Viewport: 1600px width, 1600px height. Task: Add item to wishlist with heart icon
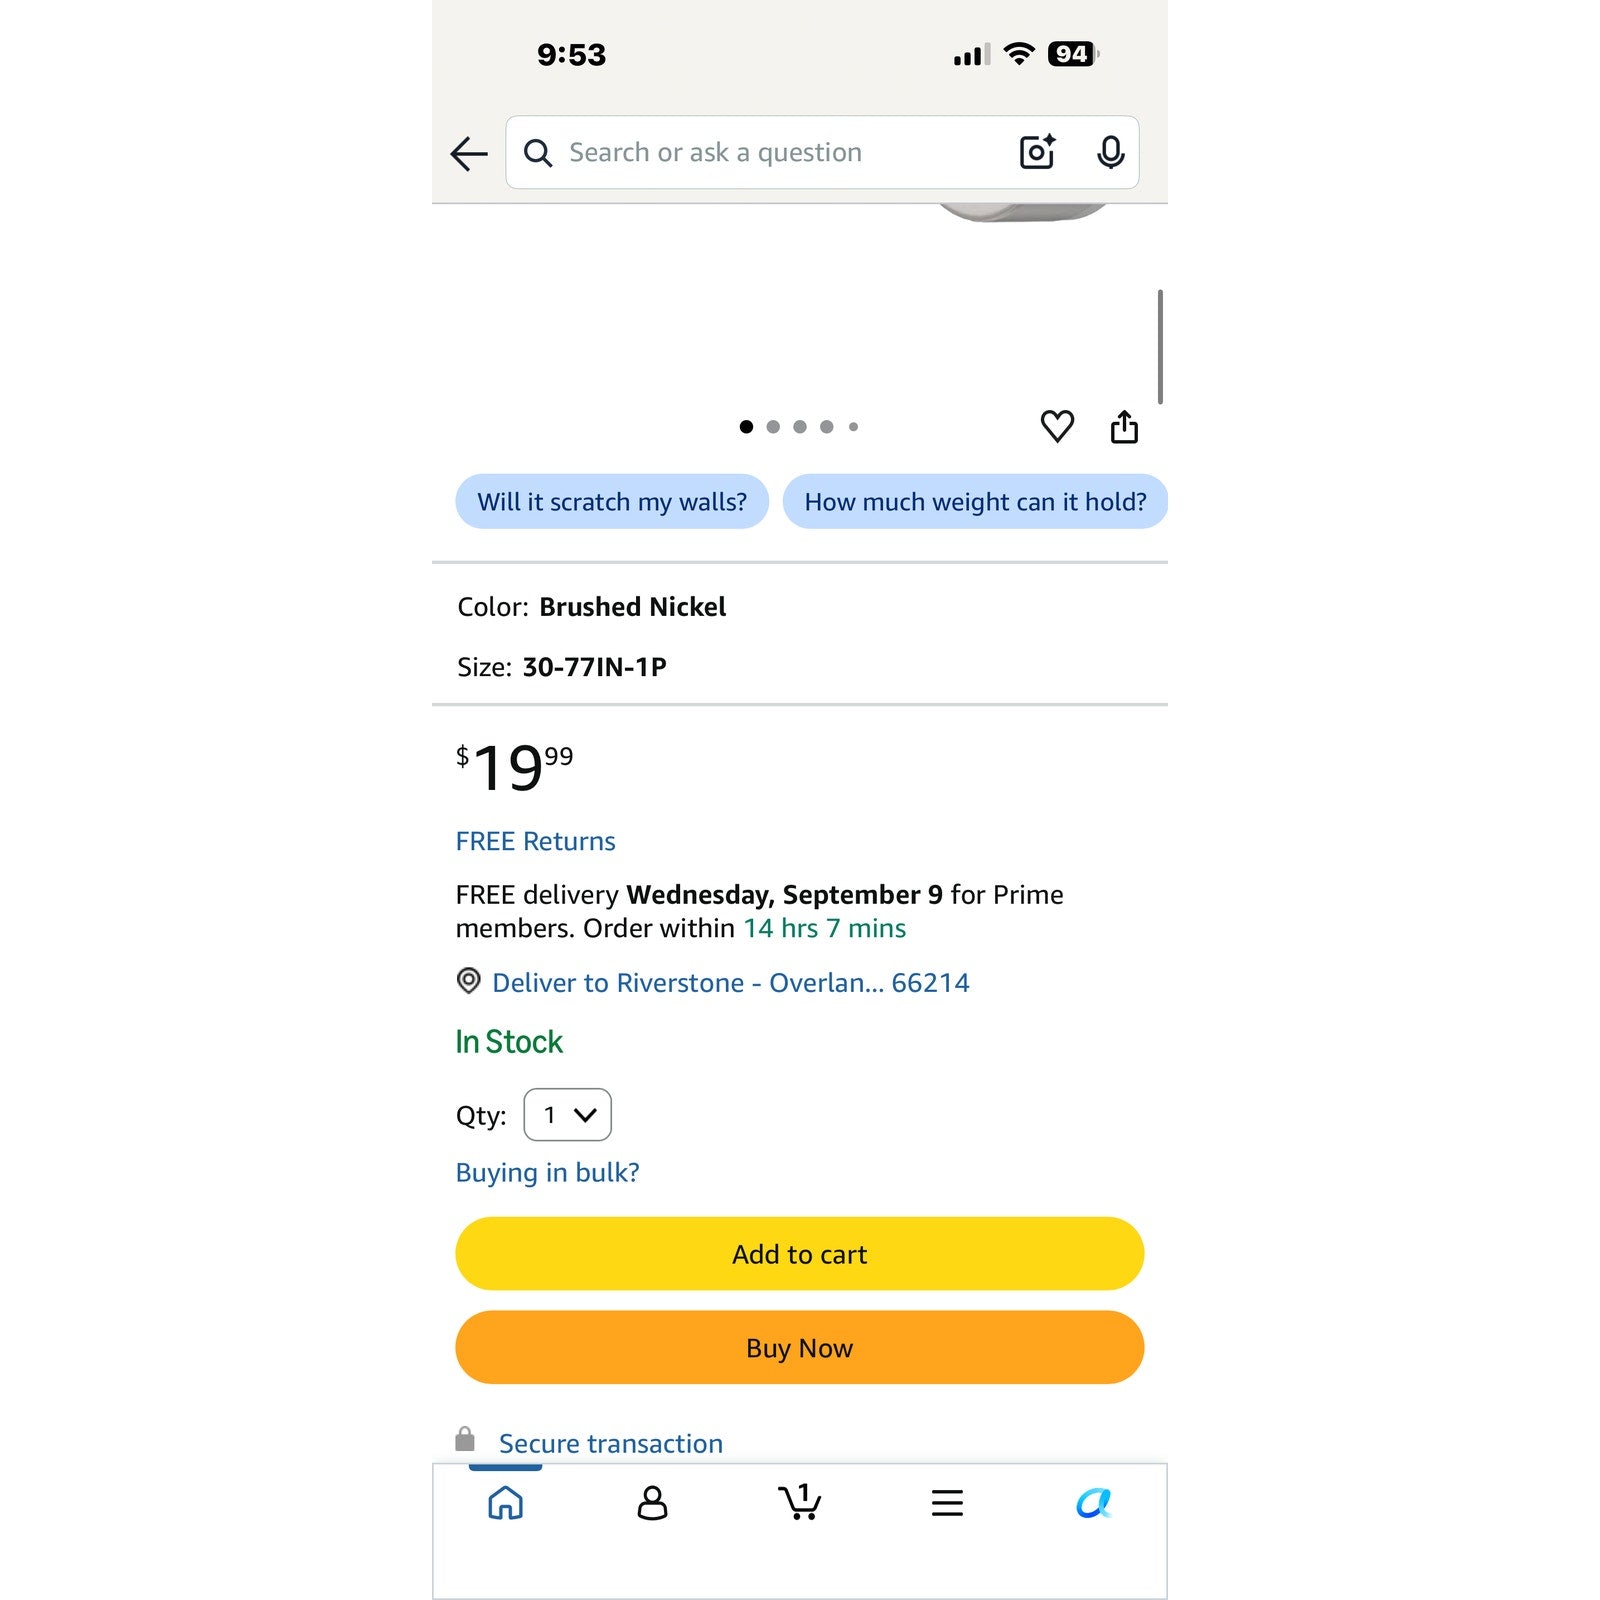coord(1057,427)
